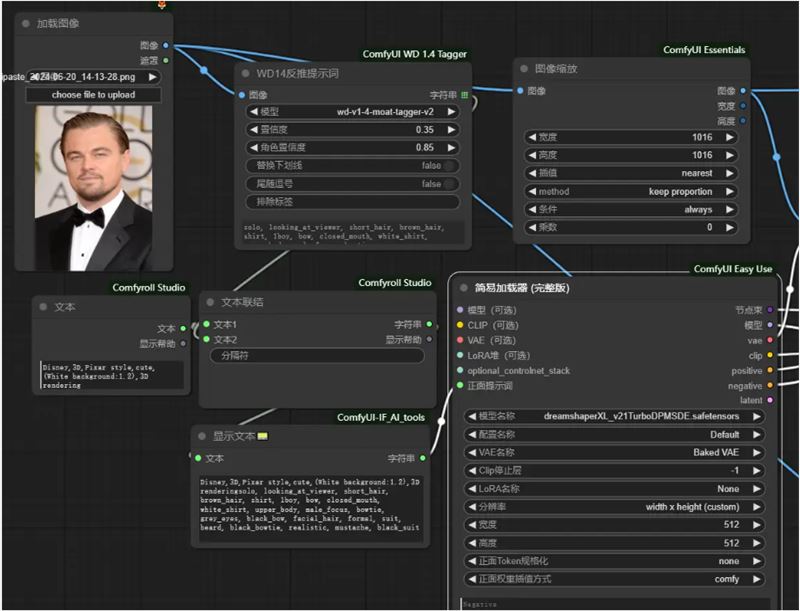Image resolution: width=800 pixels, height=611 pixels.
Task: Click next arrow on image filename selector
Action: 152,77
